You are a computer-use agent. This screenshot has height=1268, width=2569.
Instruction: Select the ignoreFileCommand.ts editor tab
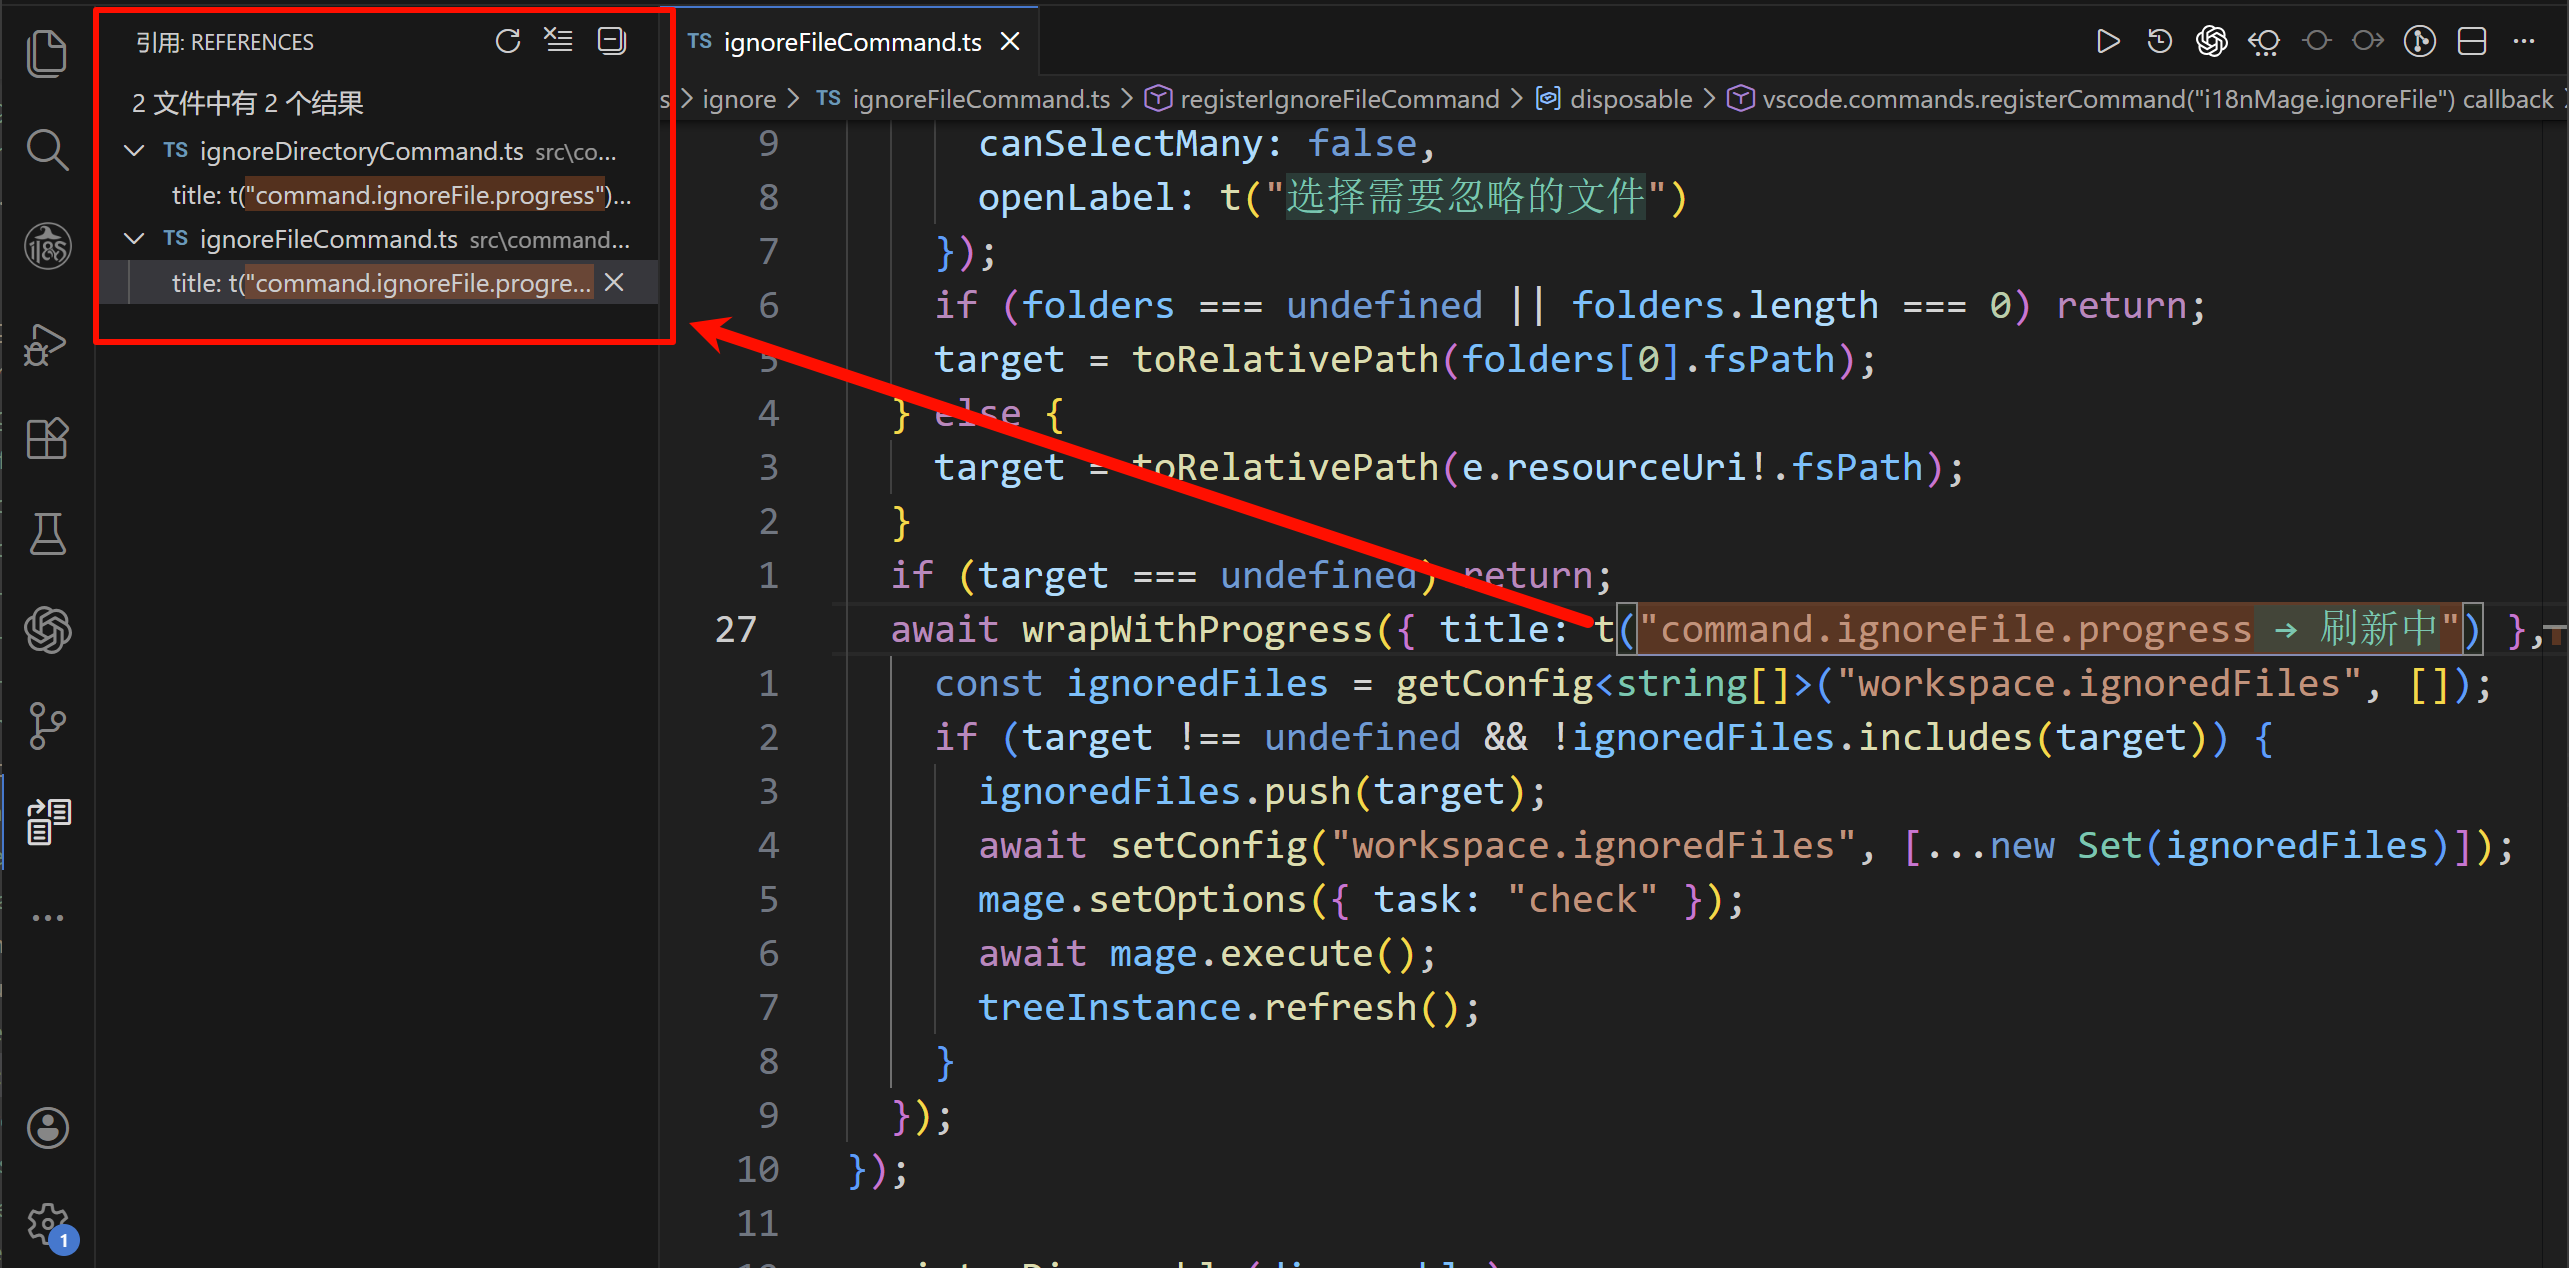point(850,42)
